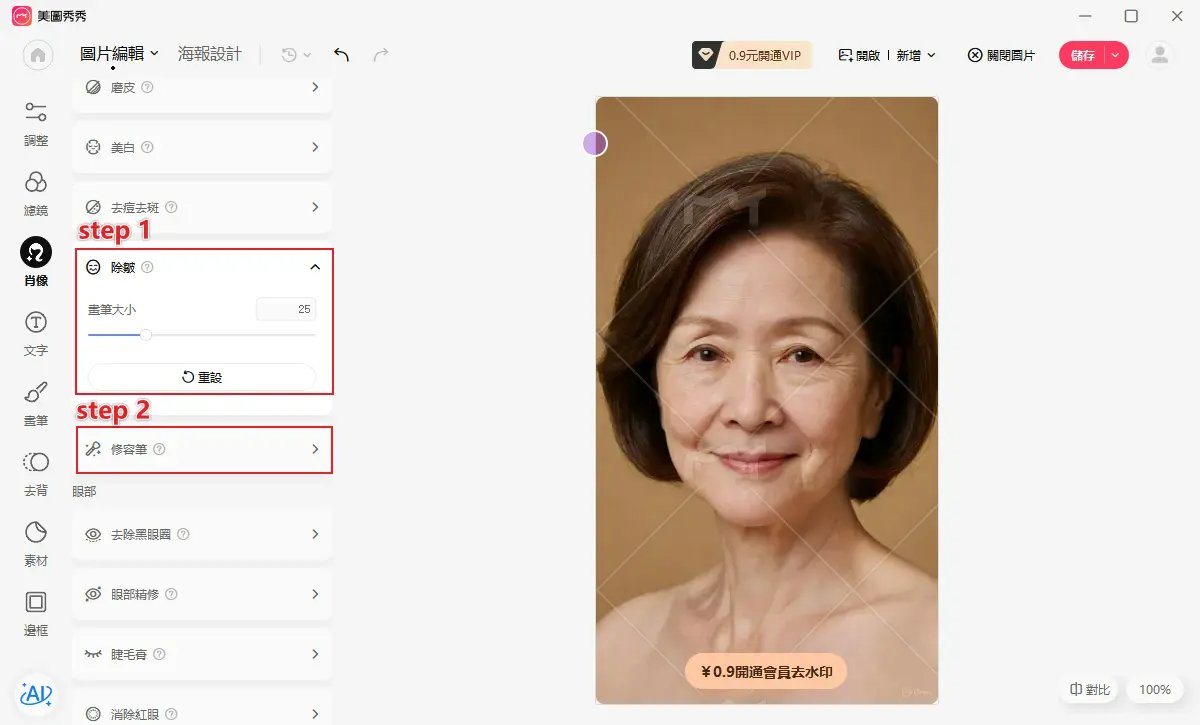
Task: Adjust the 畫筆大小 brush size slider
Action: coord(144,335)
